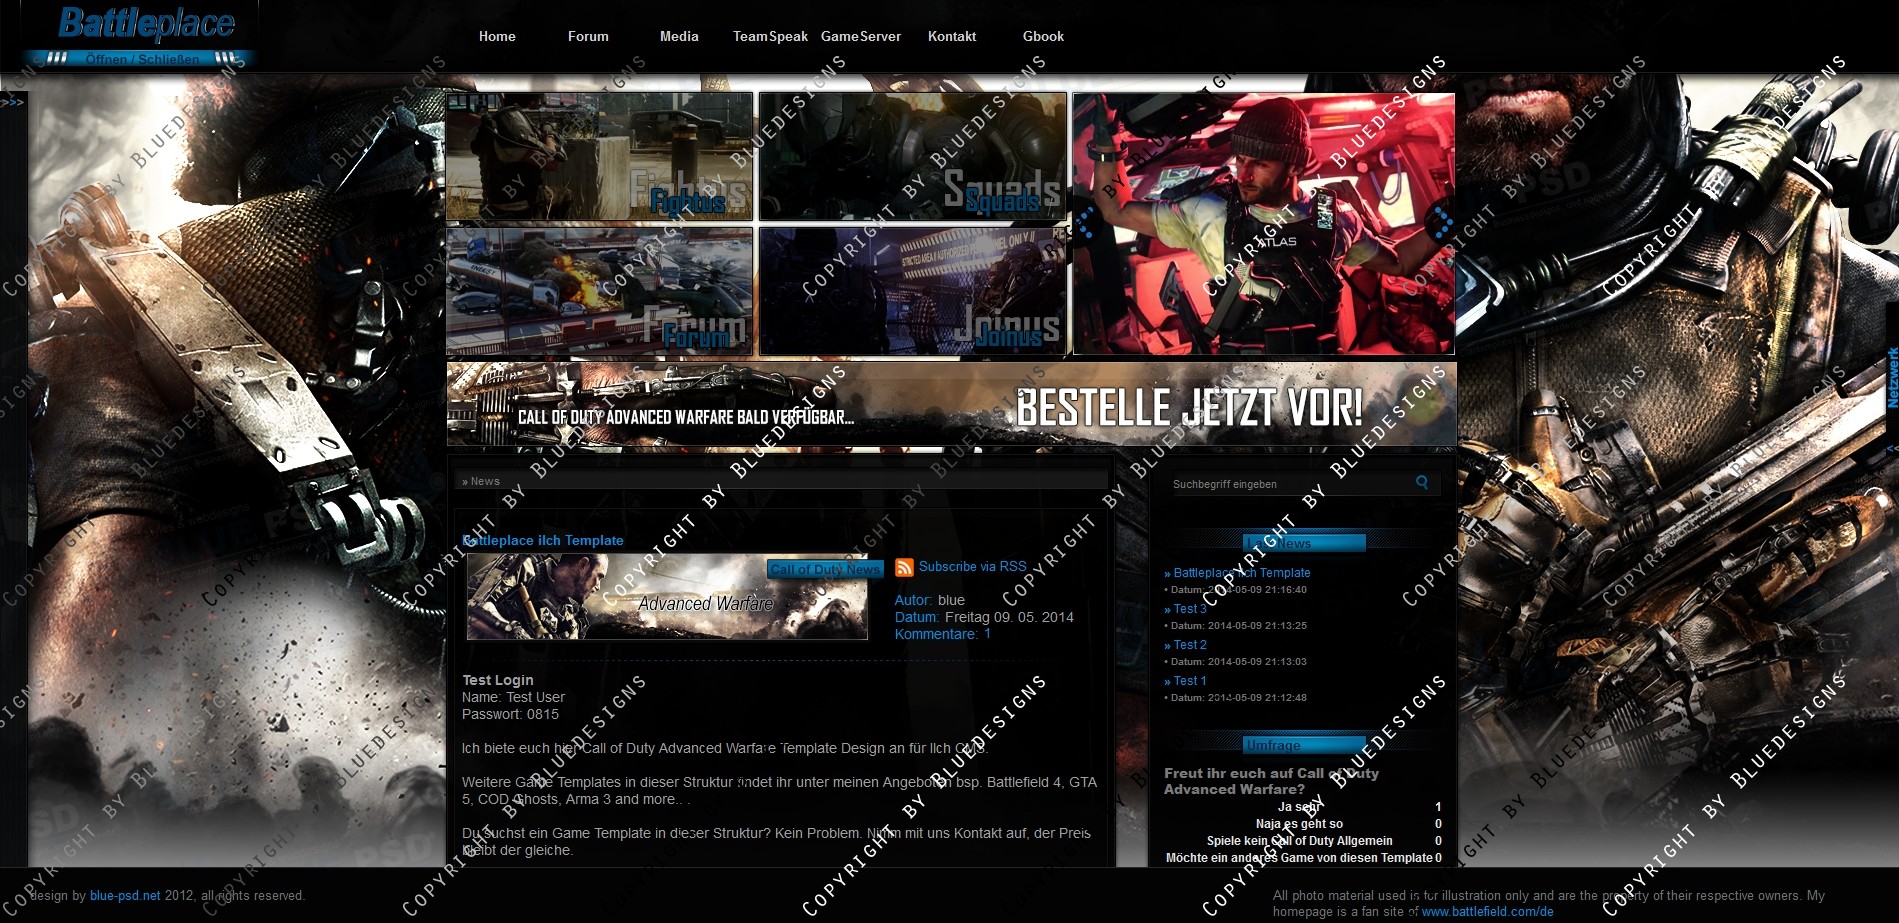Click the search magnifier icon

click(x=1422, y=483)
